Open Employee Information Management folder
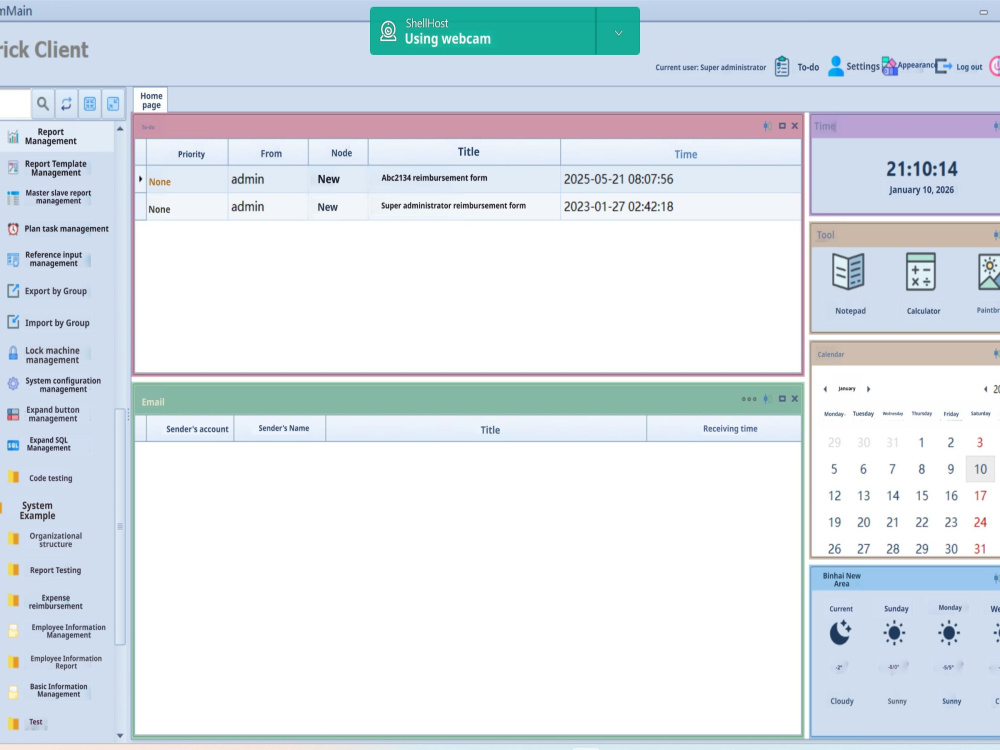Viewport: 1000px width, 750px height. 13,631
